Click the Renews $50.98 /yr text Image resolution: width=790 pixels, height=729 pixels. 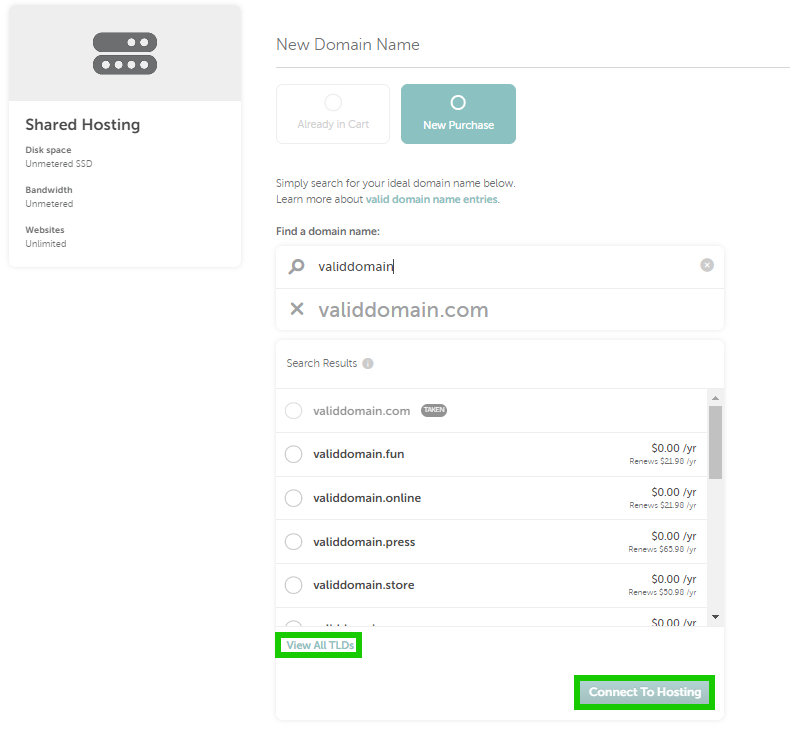(662, 592)
